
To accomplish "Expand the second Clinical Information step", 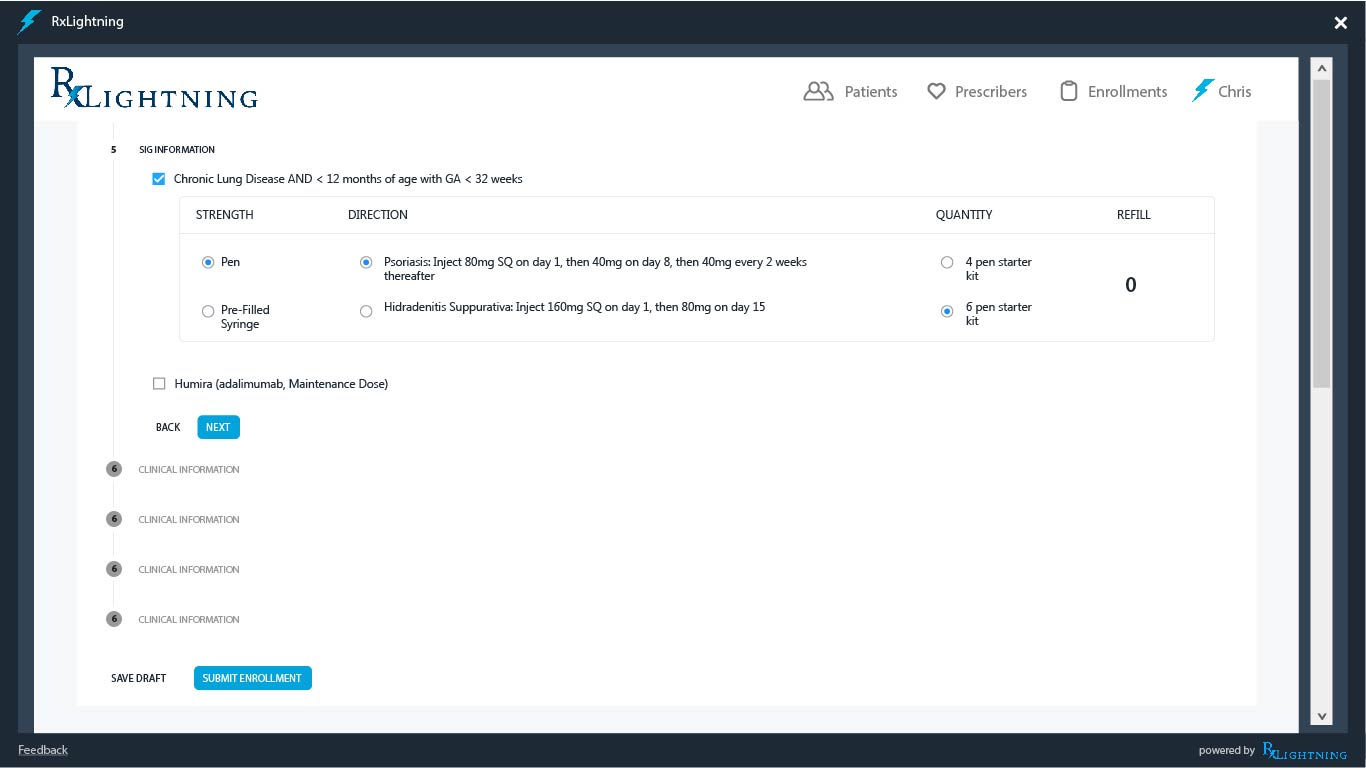I will point(188,519).
